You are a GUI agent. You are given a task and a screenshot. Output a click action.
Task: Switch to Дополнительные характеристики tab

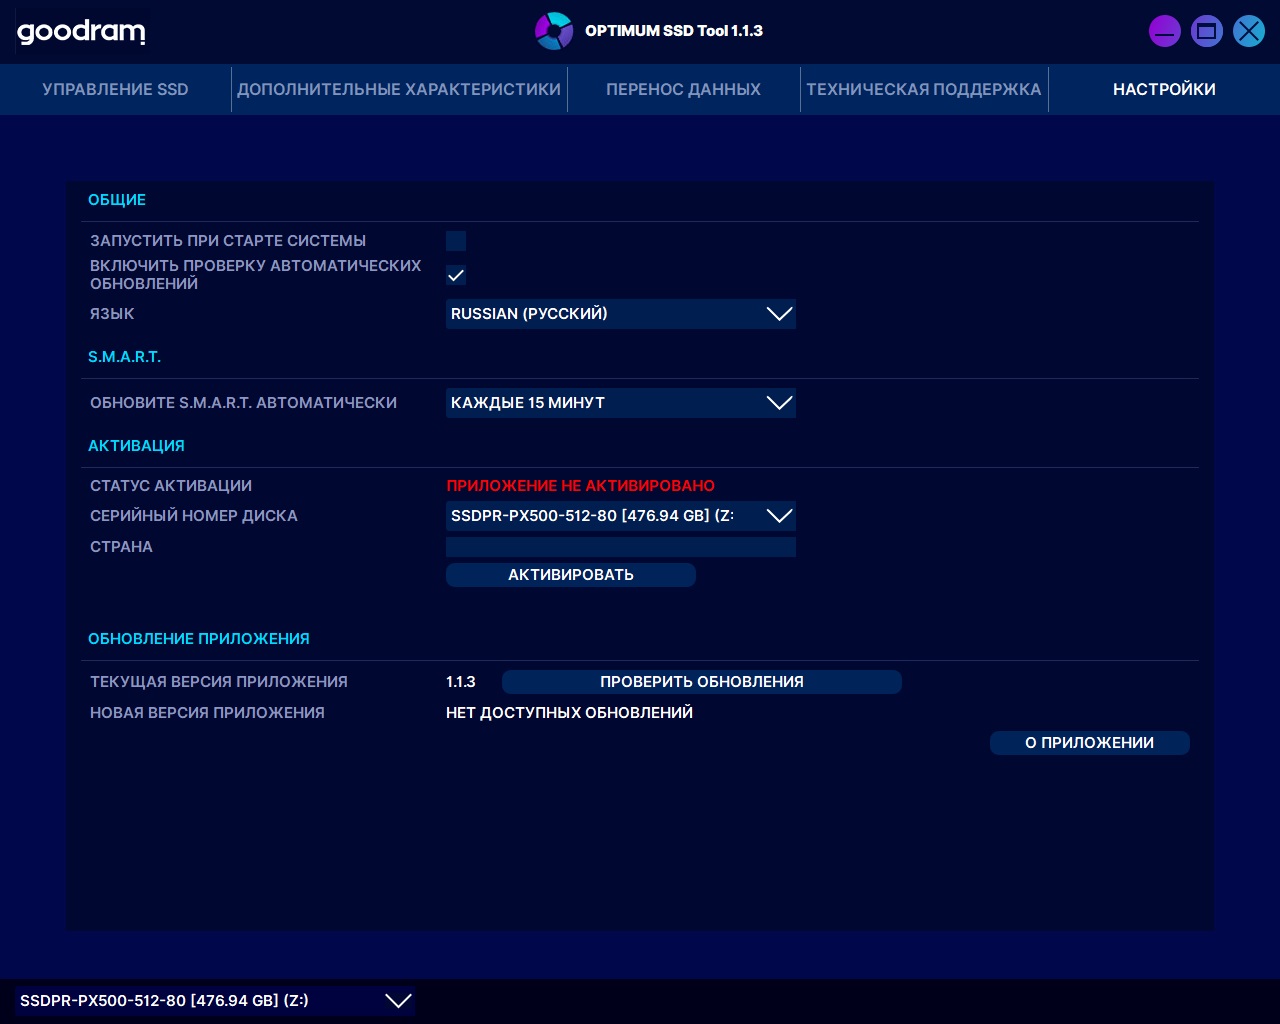[399, 89]
